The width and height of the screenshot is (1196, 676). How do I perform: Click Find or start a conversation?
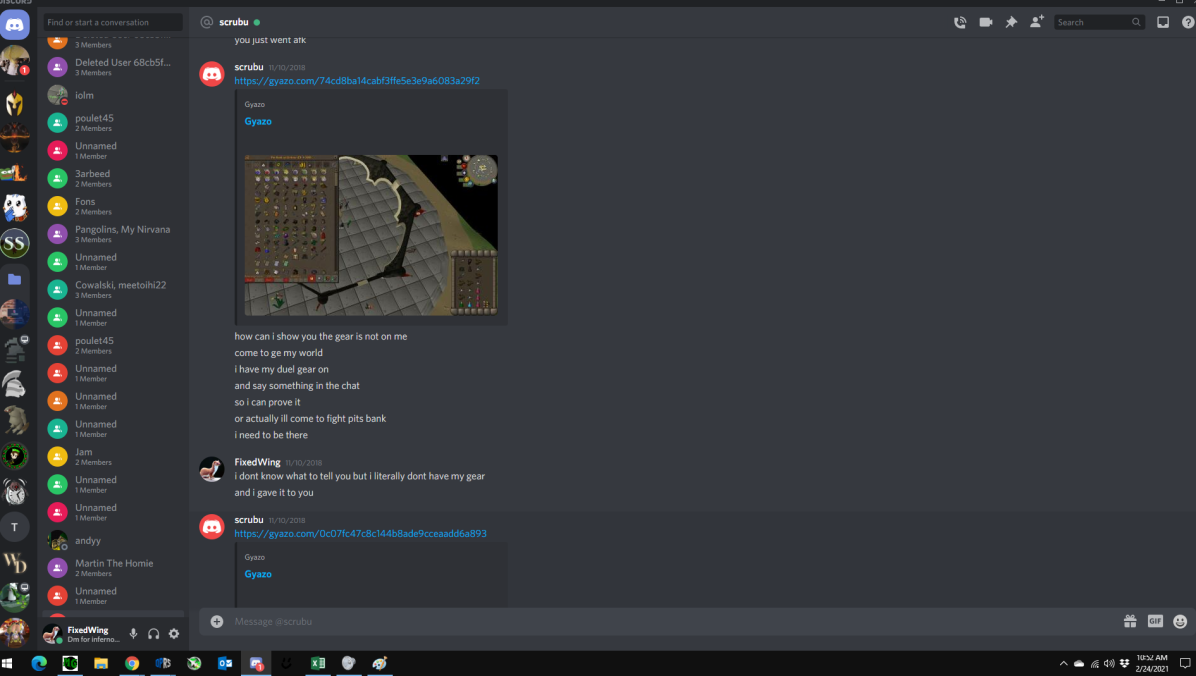click(x=112, y=22)
